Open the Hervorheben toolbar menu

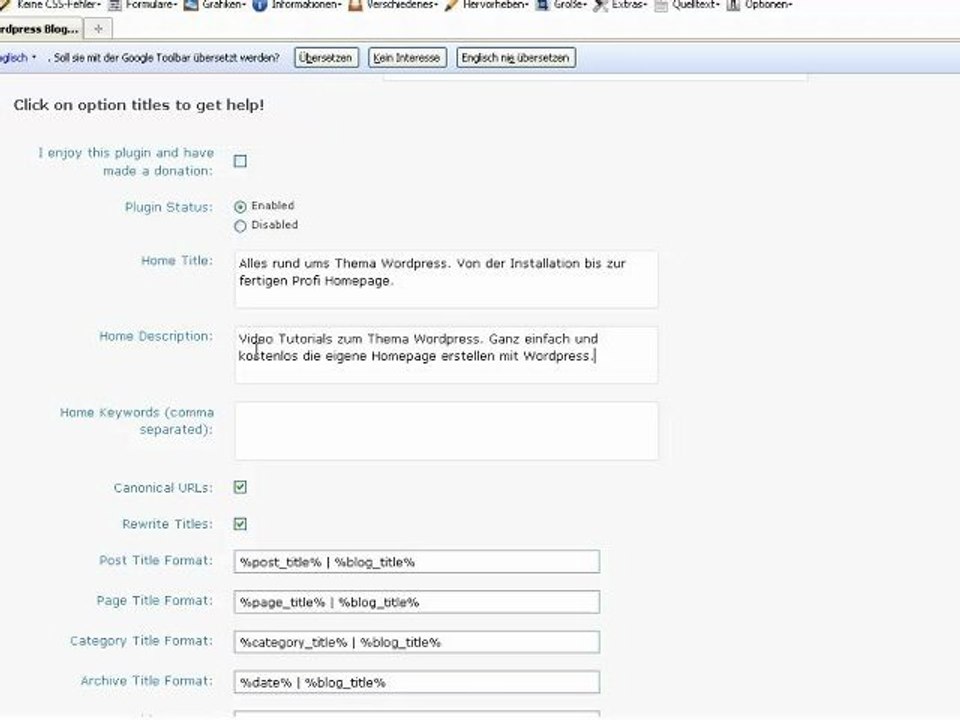[487, 5]
